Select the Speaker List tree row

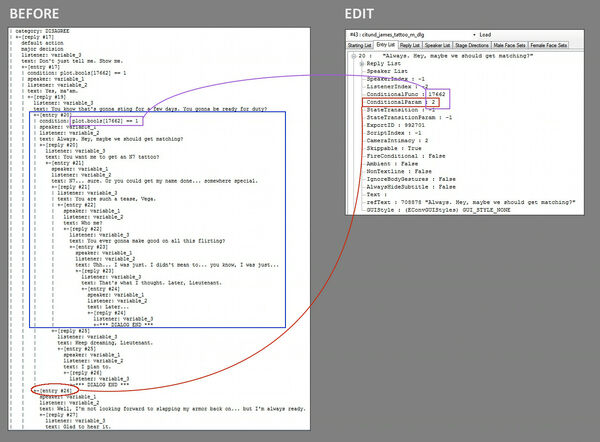[387, 71]
